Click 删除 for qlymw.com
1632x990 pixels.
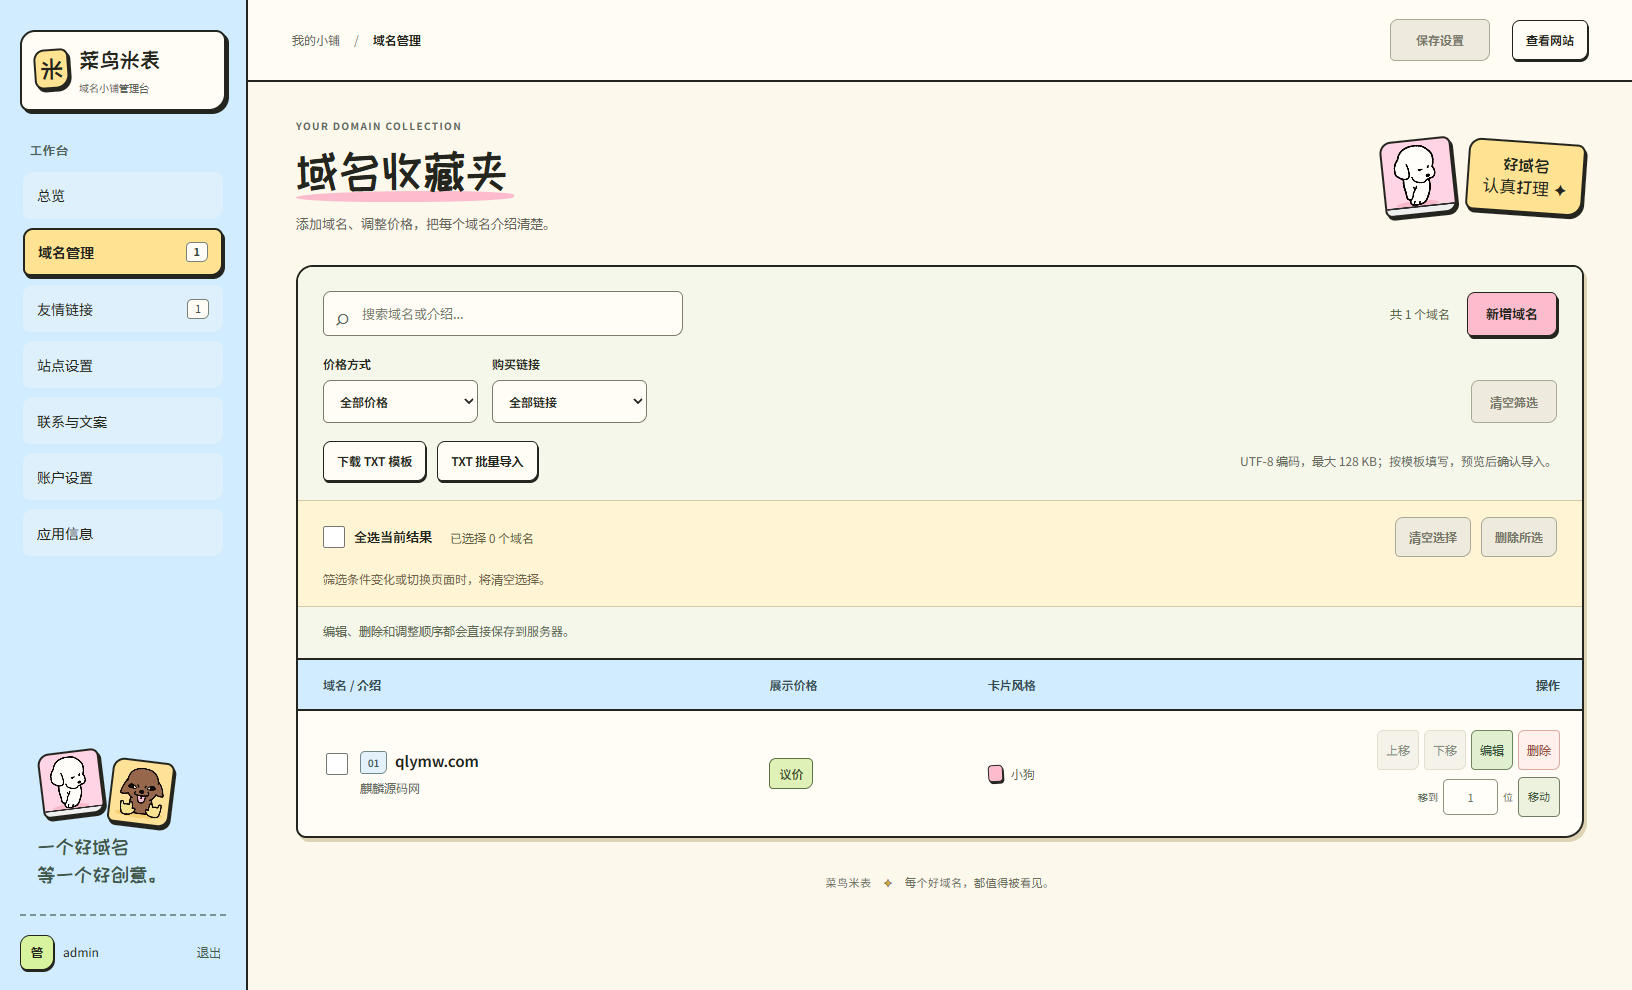click(1539, 750)
